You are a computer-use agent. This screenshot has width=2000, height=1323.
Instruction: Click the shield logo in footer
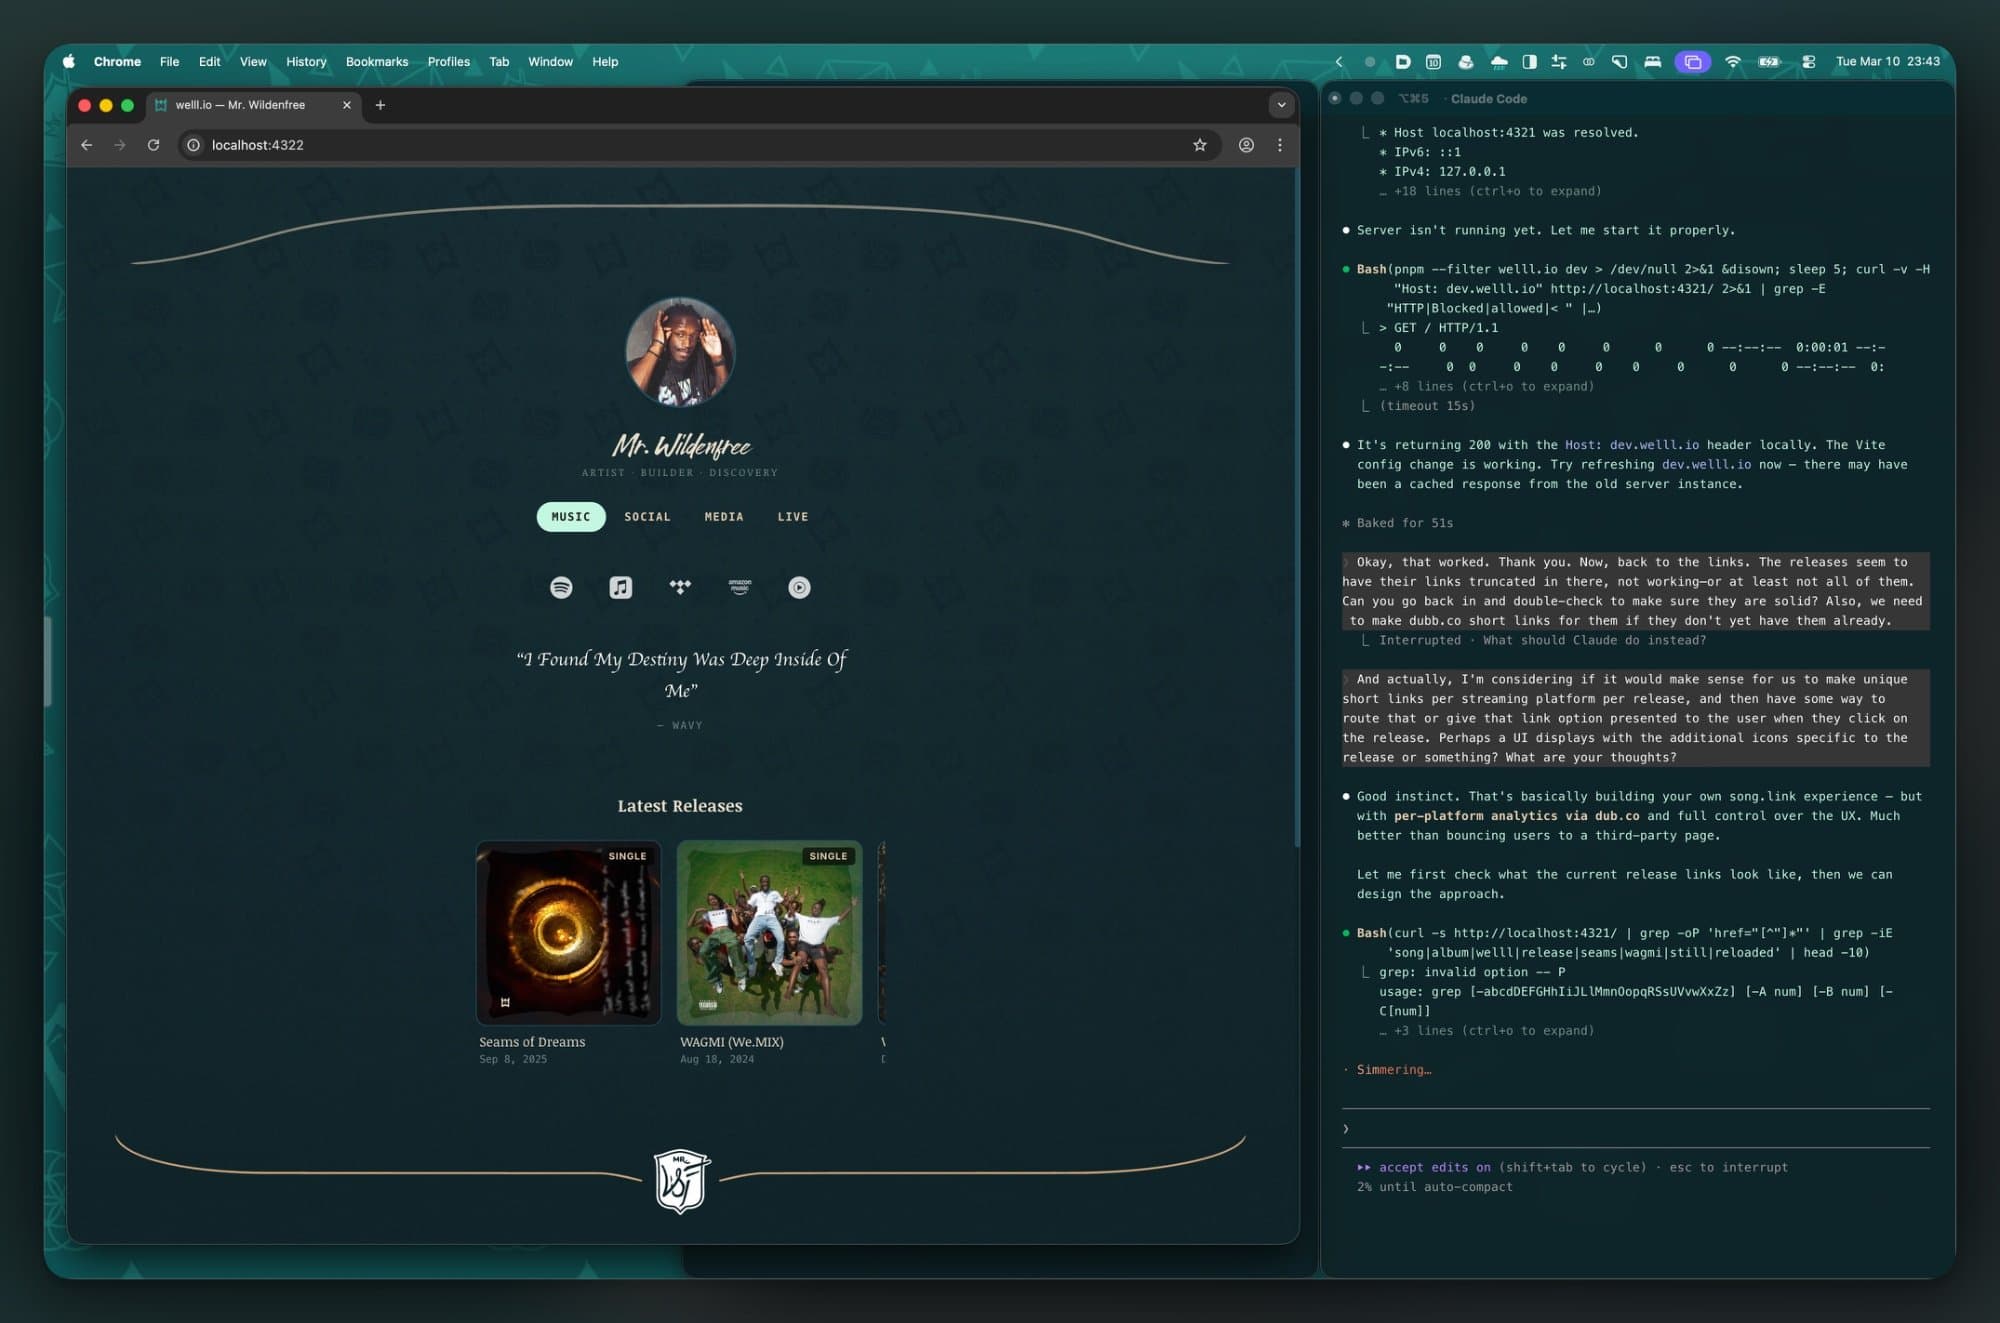point(681,1180)
